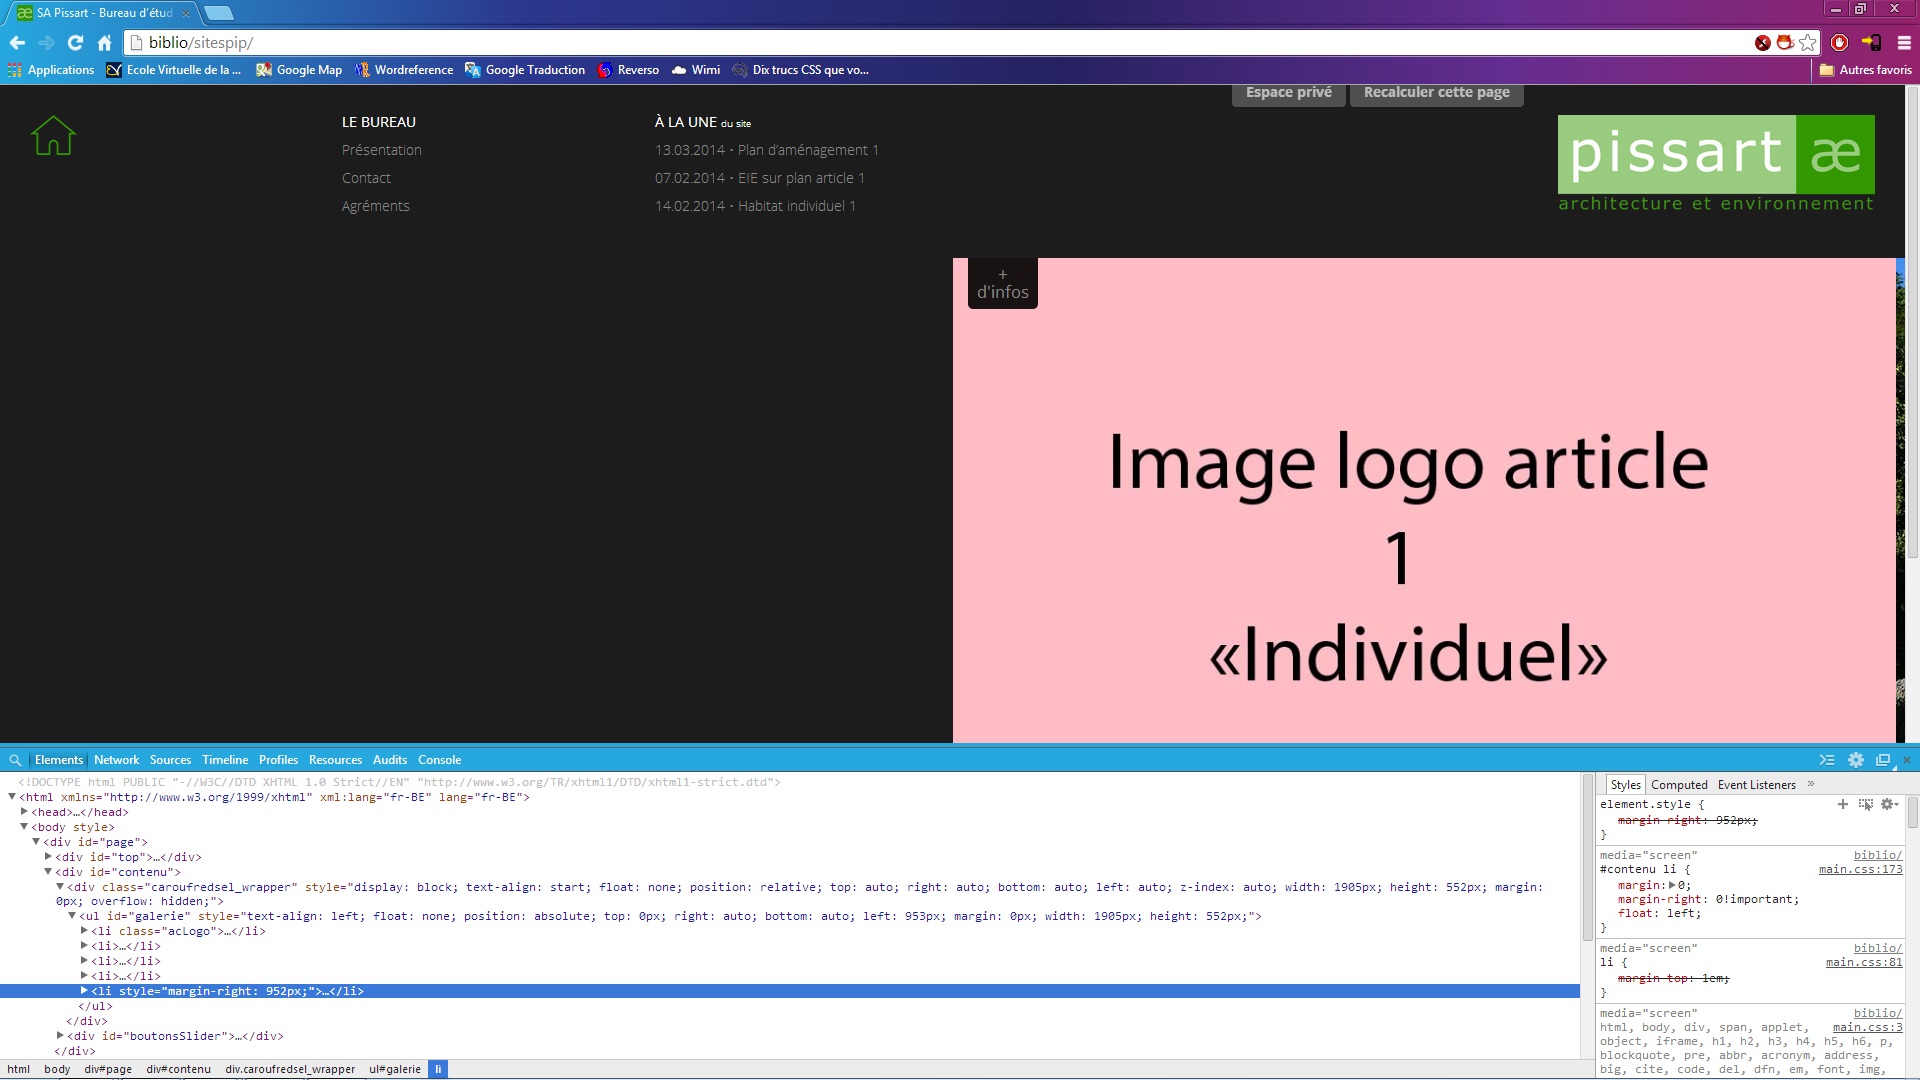Click the Chrome home button
The height and width of the screenshot is (1080, 1920).
coord(104,43)
